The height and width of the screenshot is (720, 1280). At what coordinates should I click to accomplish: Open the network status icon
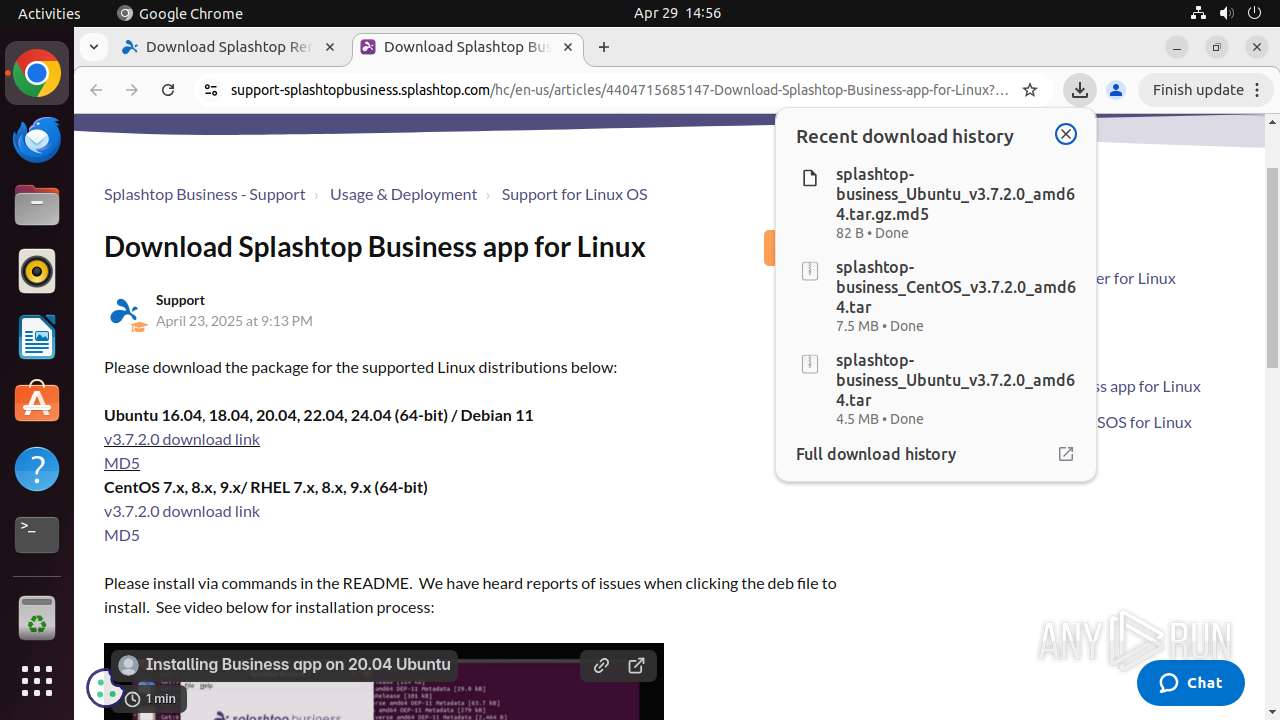pos(1199,13)
